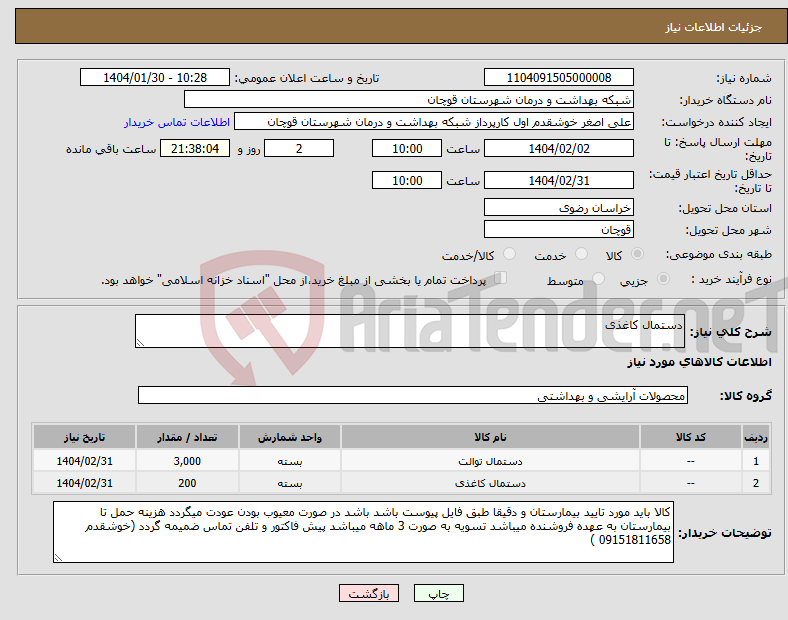Viewport: 788px width, 620px height.
Task: Select the کالا radio button
Action: (637, 254)
